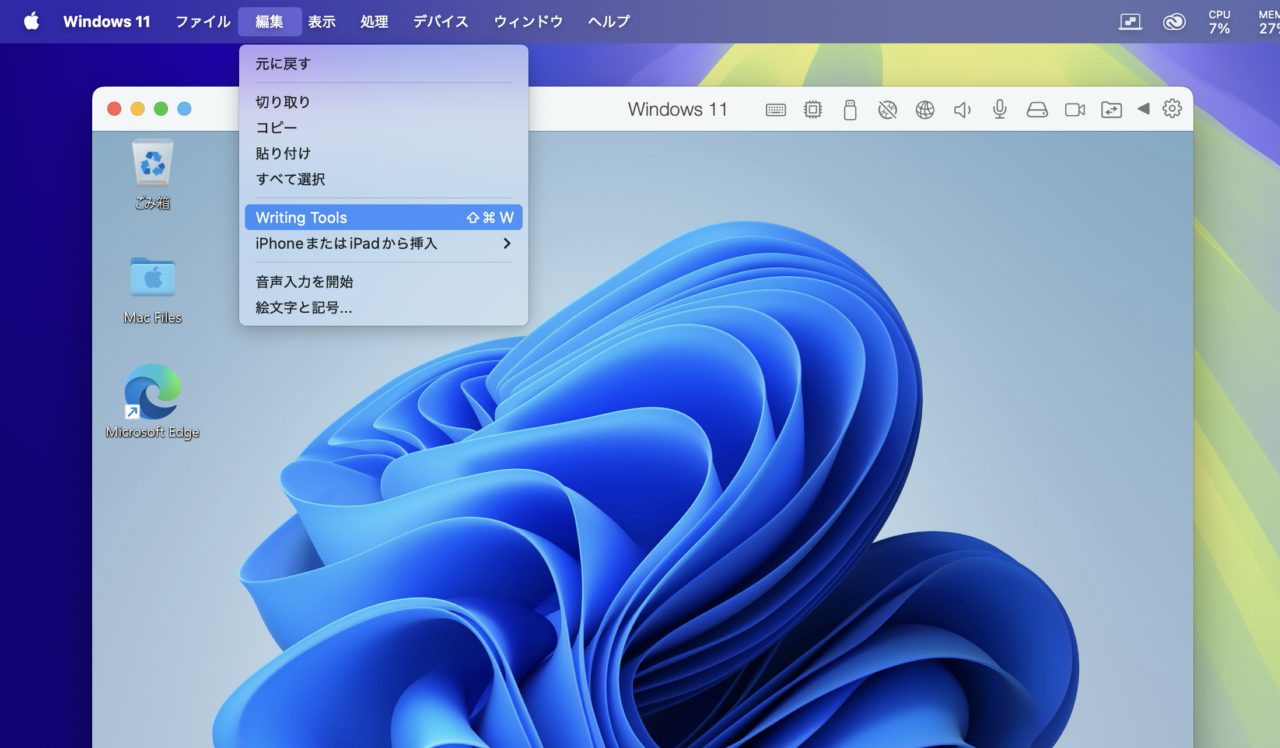This screenshot has height=748, width=1280.
Task: Close the open 編集 menu
Action: tap(270, 21)
